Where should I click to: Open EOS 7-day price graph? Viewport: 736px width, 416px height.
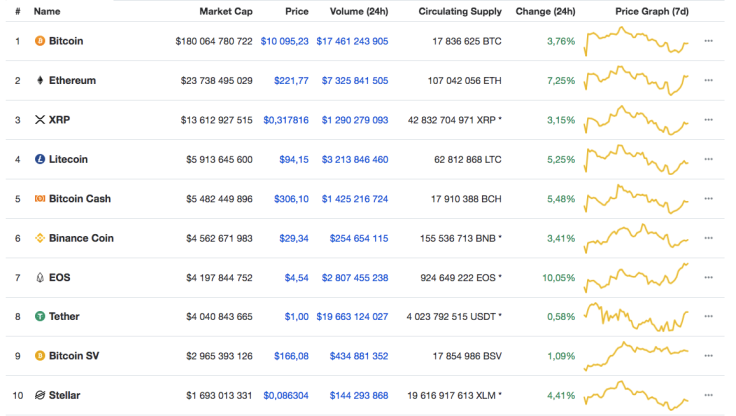(x=636, y=277)
